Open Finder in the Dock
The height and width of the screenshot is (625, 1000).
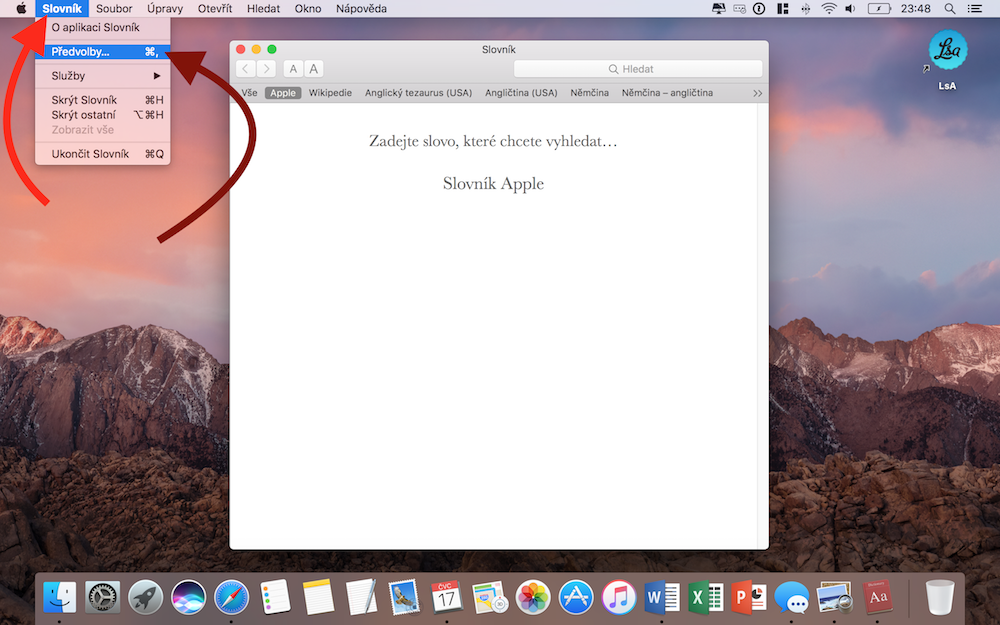(x=59, y=598)
